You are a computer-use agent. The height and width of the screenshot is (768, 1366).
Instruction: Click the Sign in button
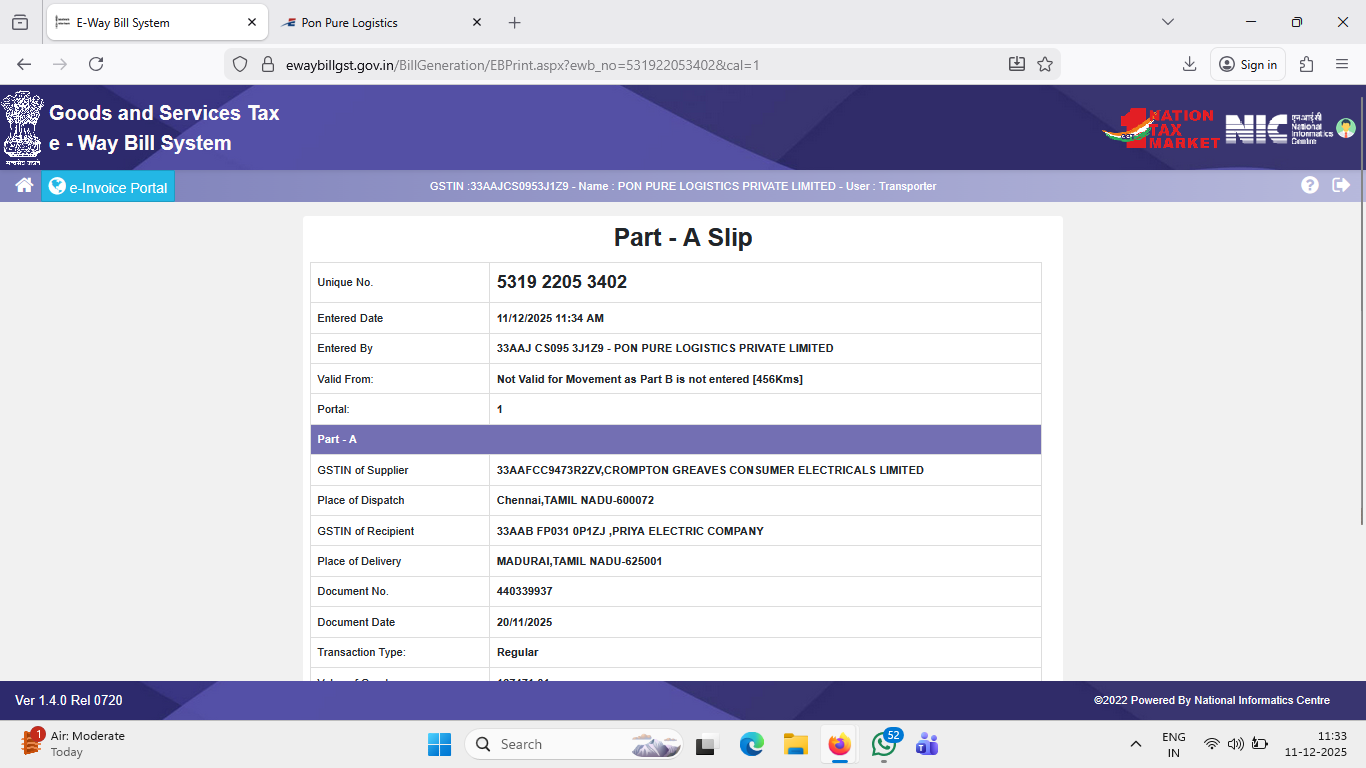click(x=1248, y=64)
